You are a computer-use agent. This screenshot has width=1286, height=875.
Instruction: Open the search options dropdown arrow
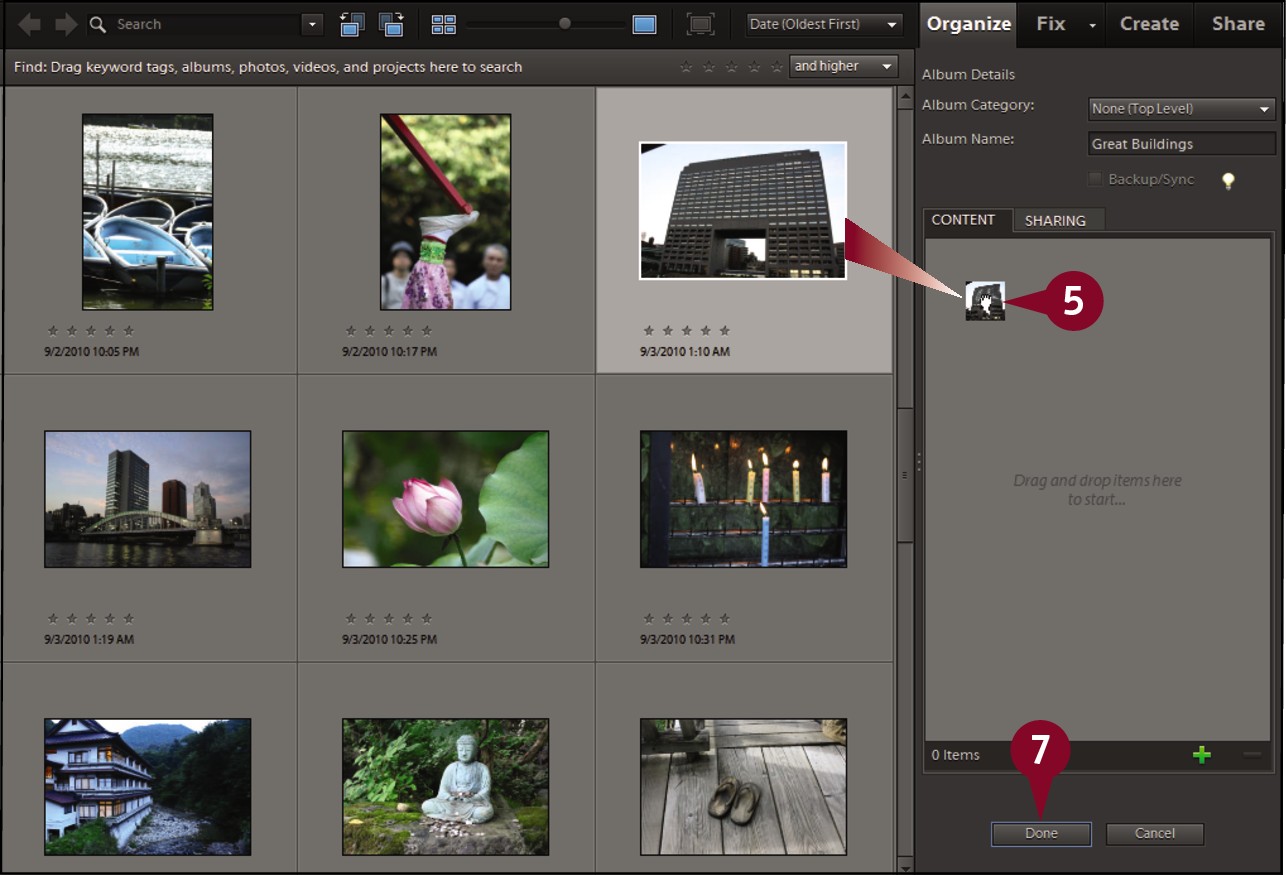click(312, 24)
